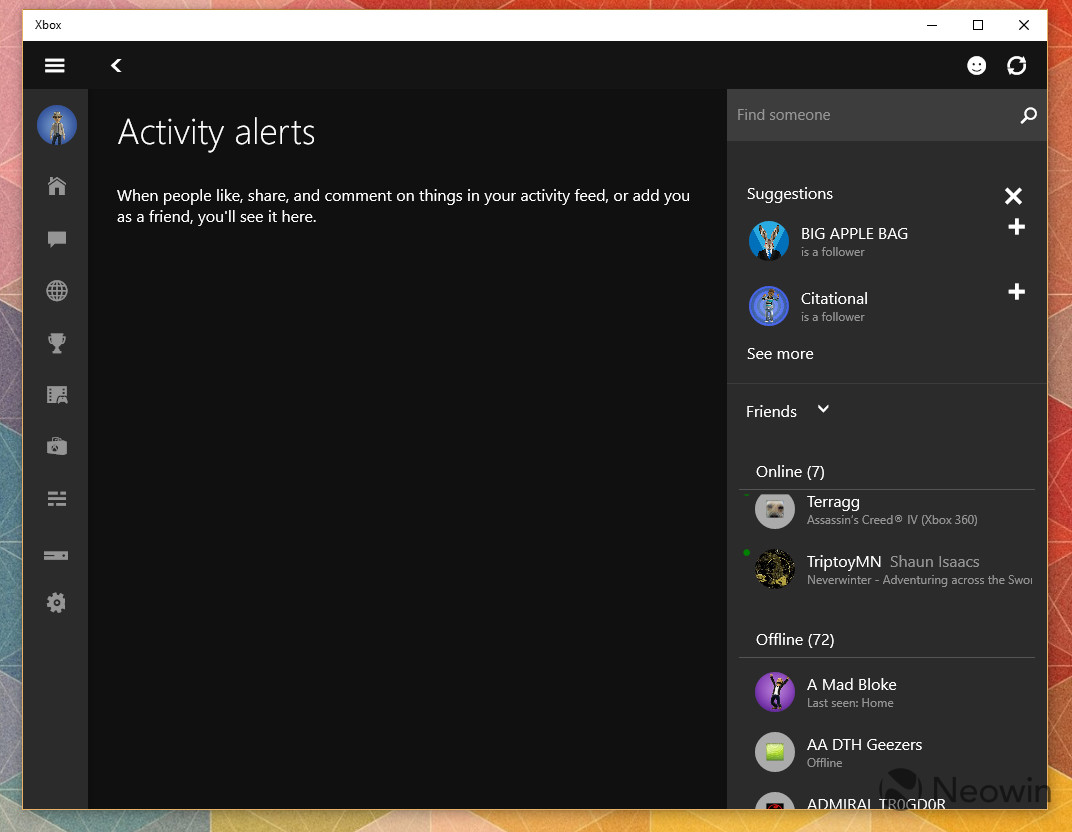
Task: Click See more suggestions
Action: (x=780, y=354)
